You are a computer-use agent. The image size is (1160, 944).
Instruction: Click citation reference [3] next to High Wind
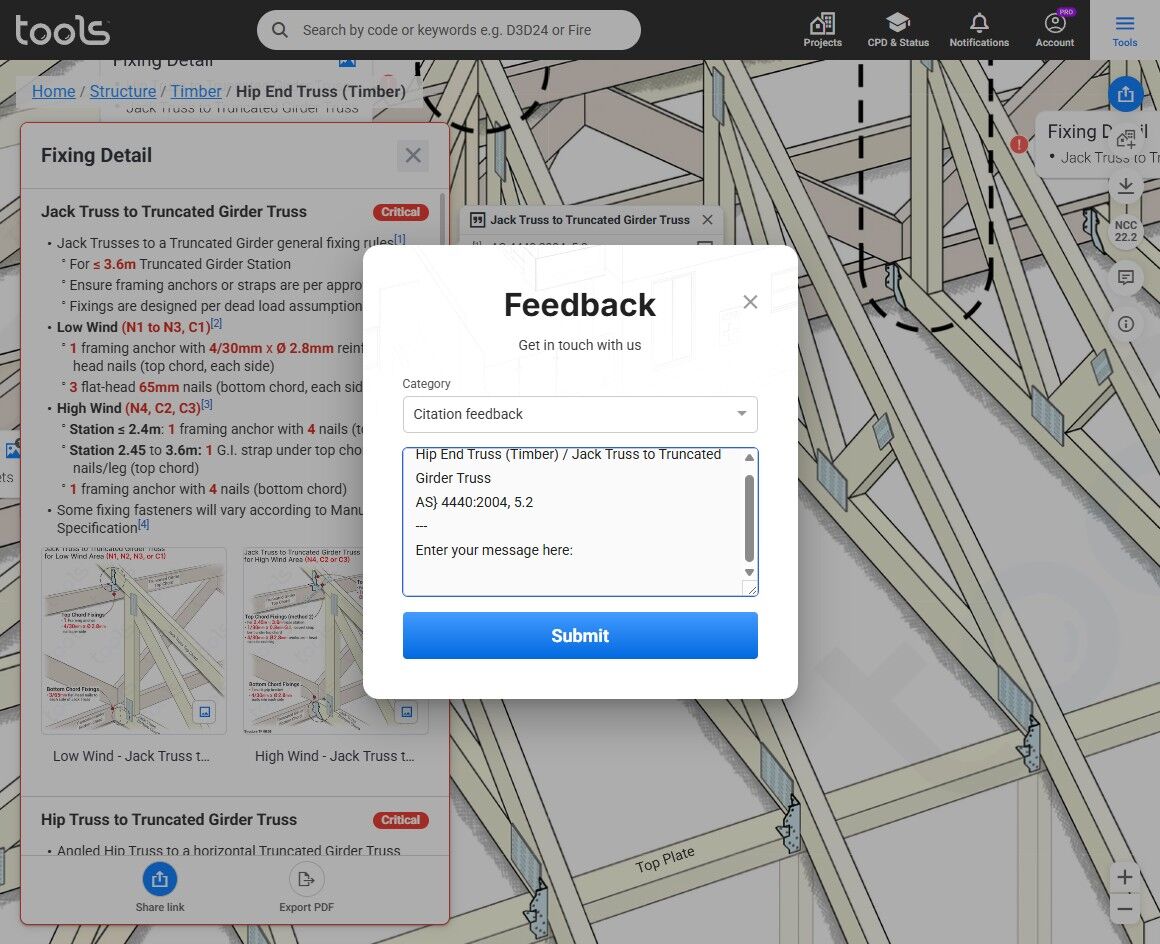coord(207,404)
